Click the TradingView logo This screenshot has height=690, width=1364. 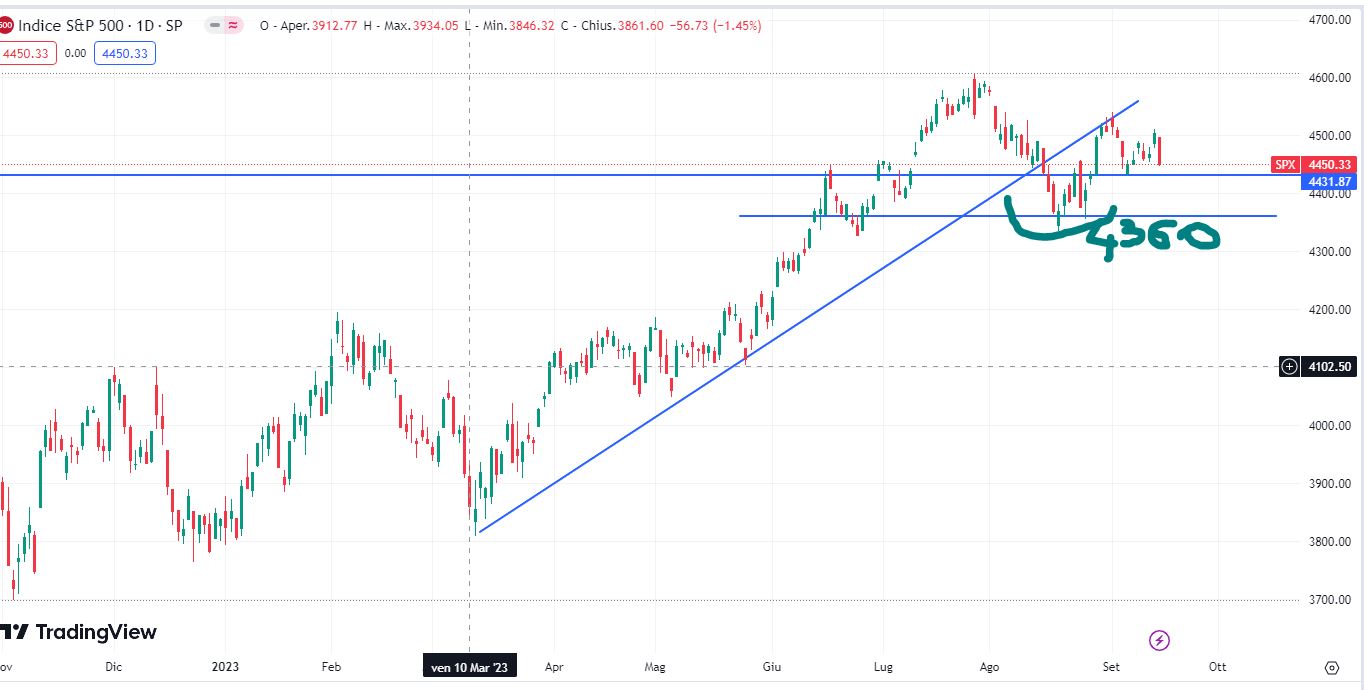pos(78,632)
